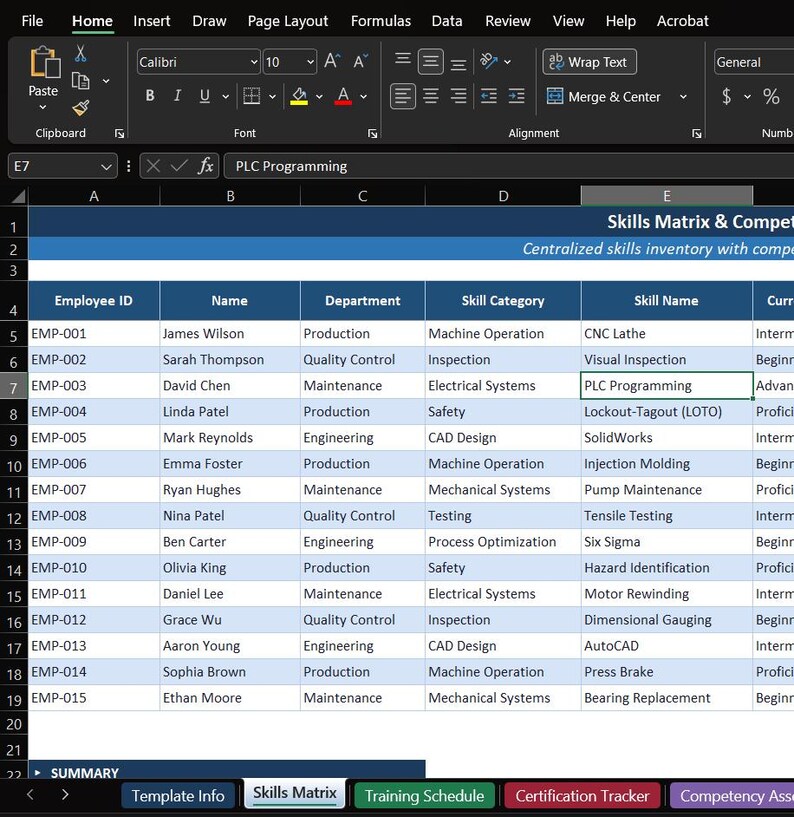Click the Accounting dollar format icon
794x817 pixels.
726,96
